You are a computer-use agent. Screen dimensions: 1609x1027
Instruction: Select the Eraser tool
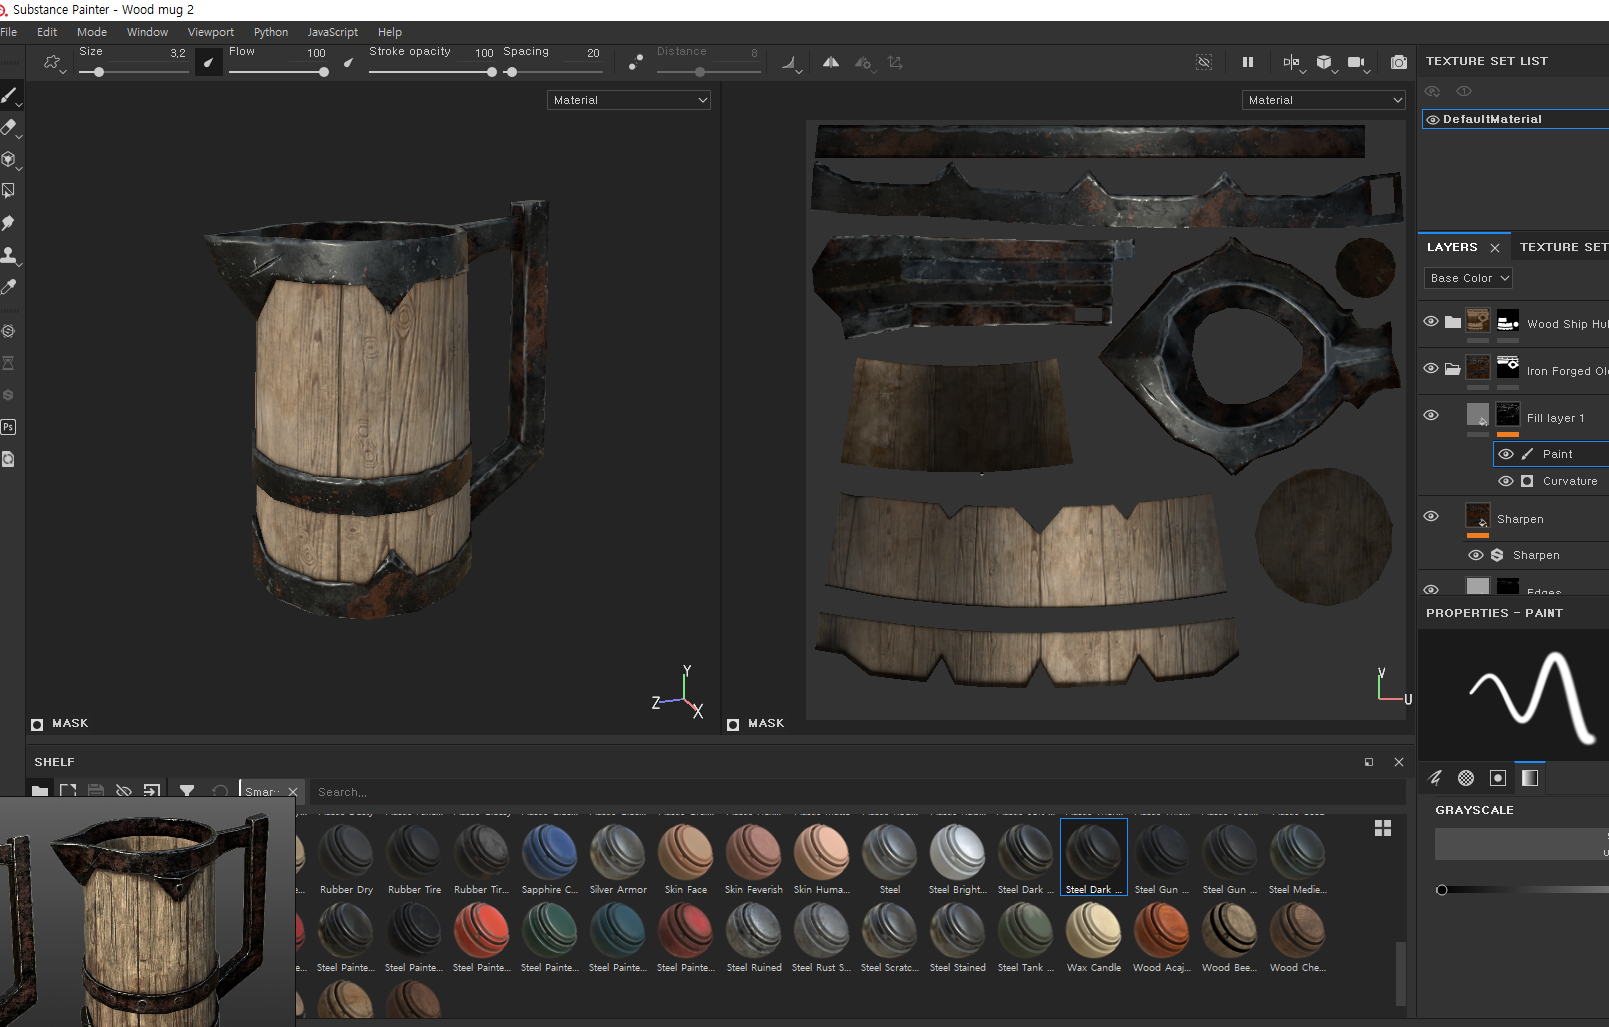point(9,127)
